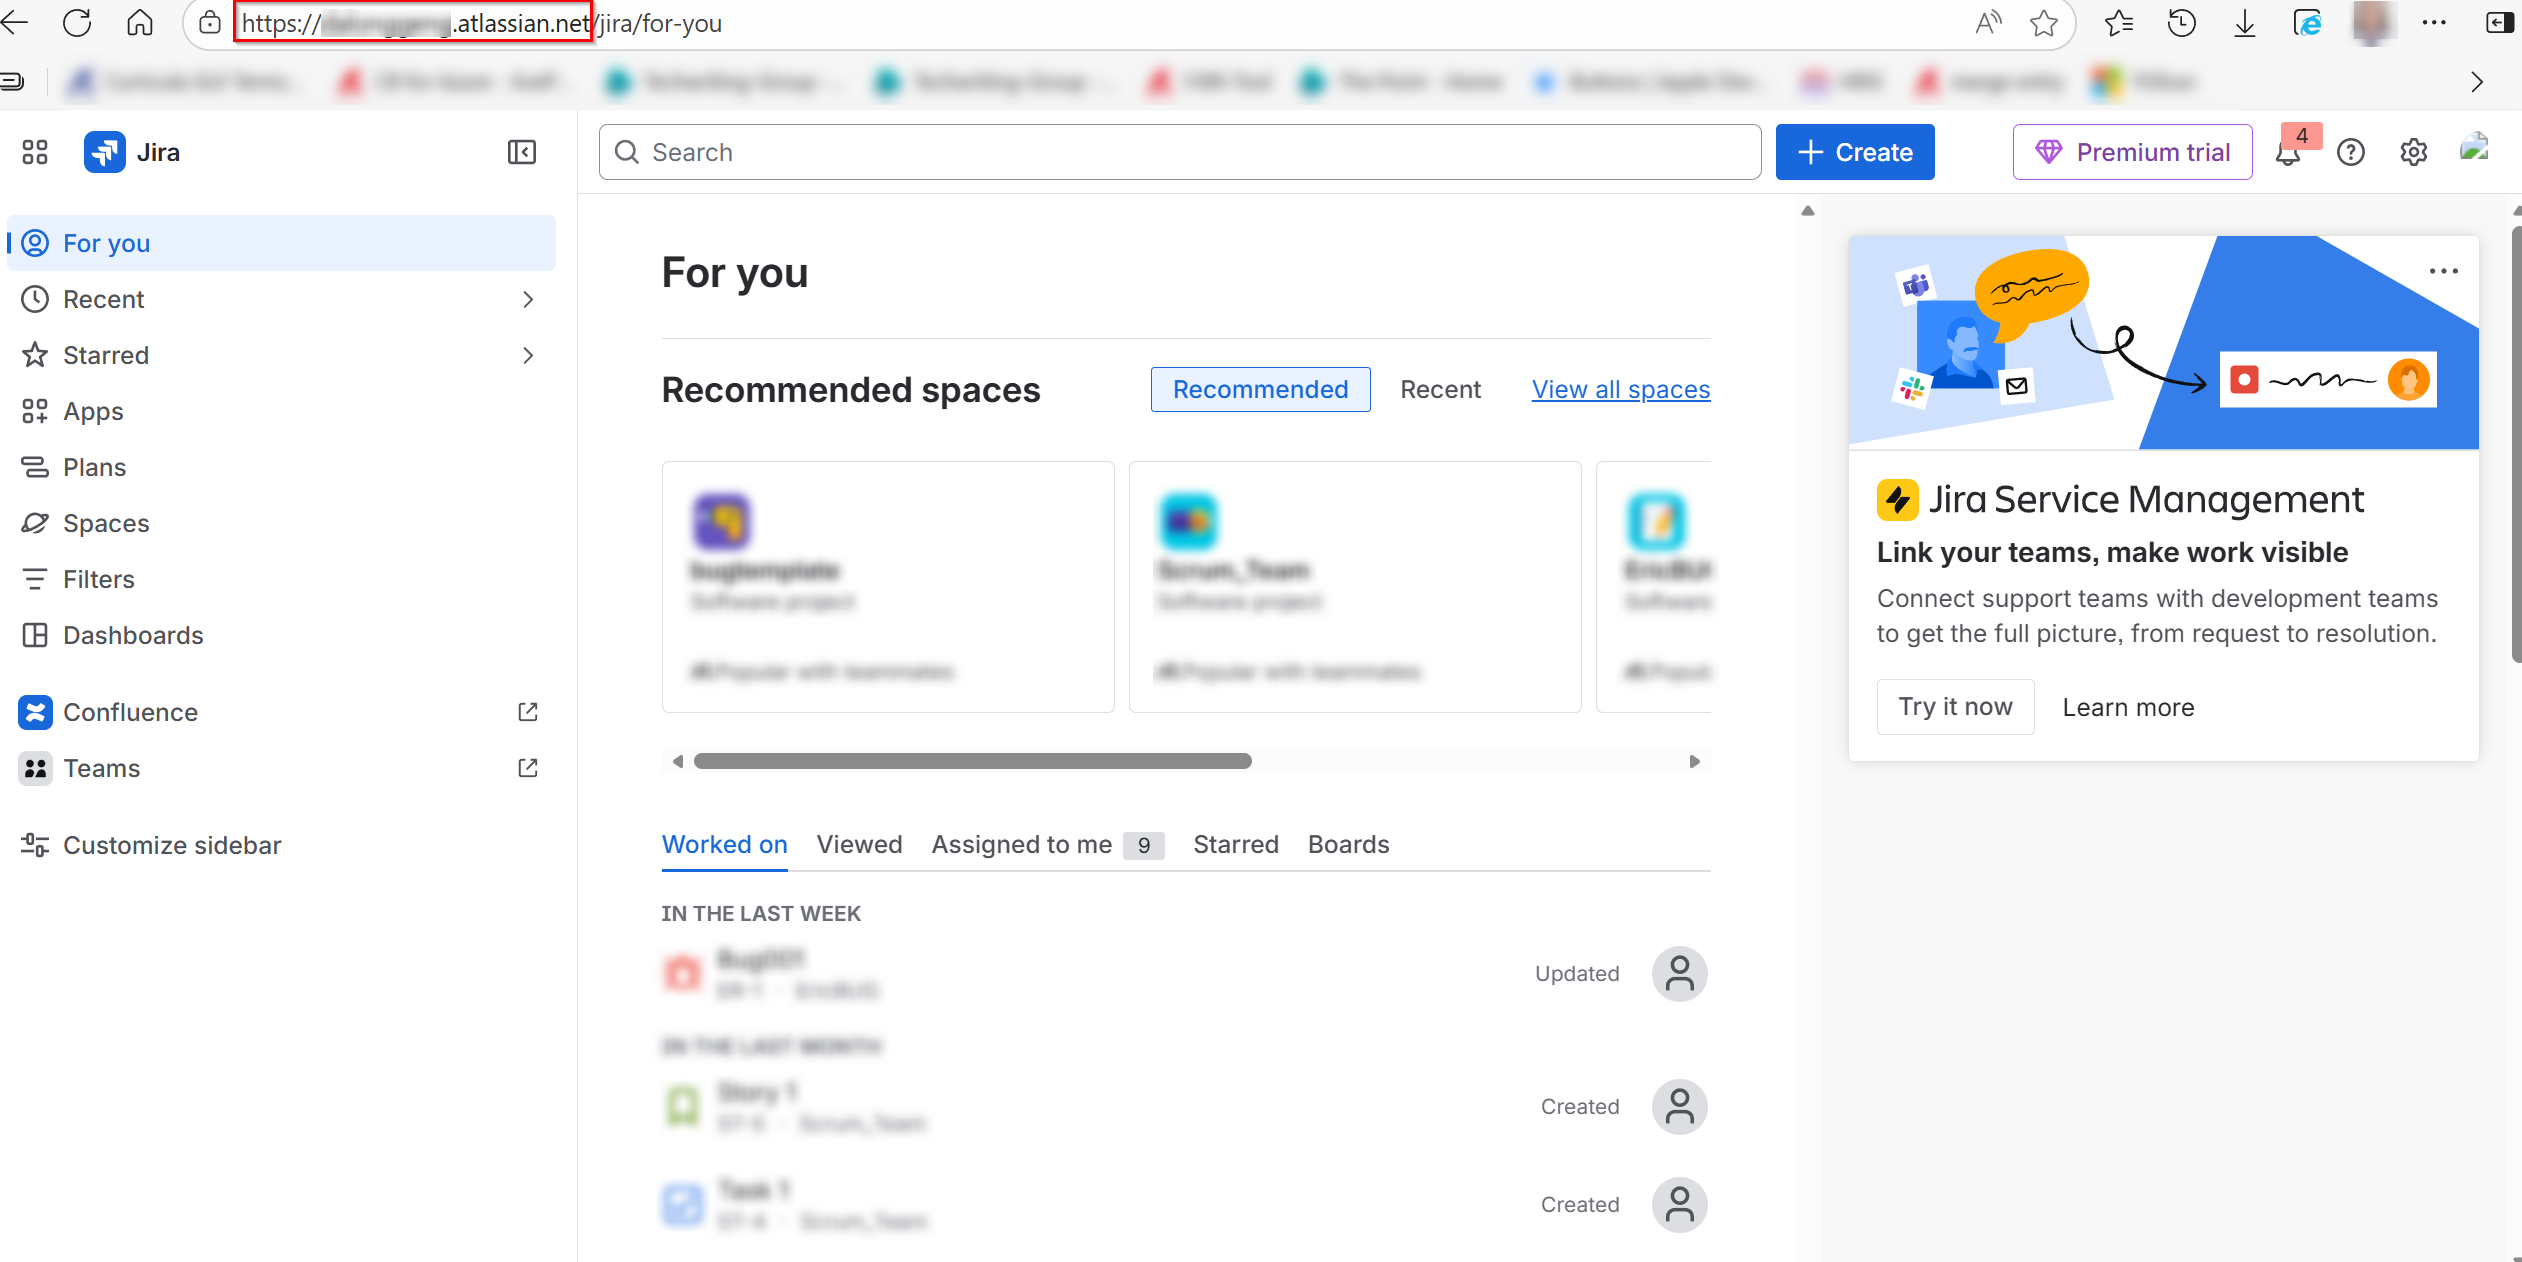Expand the Recent sidebar section
The width and height of the screenshot is (2522, 1262).
click(528, 299)
